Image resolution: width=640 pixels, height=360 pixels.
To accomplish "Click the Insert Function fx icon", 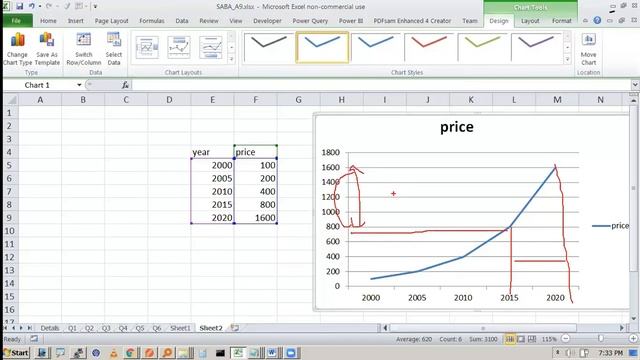I will pyautogui.click(x=125, y=85).
